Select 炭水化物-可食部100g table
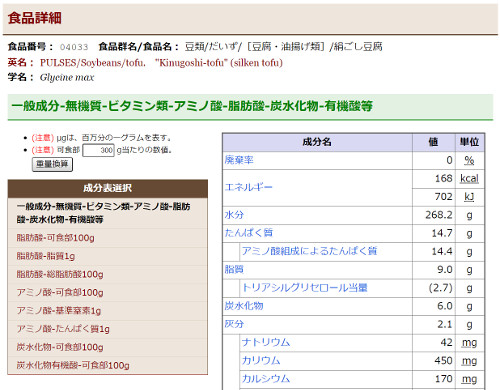The height and width of the screenshot is (390, 500). pyautogui.click(x=60, y=347)
